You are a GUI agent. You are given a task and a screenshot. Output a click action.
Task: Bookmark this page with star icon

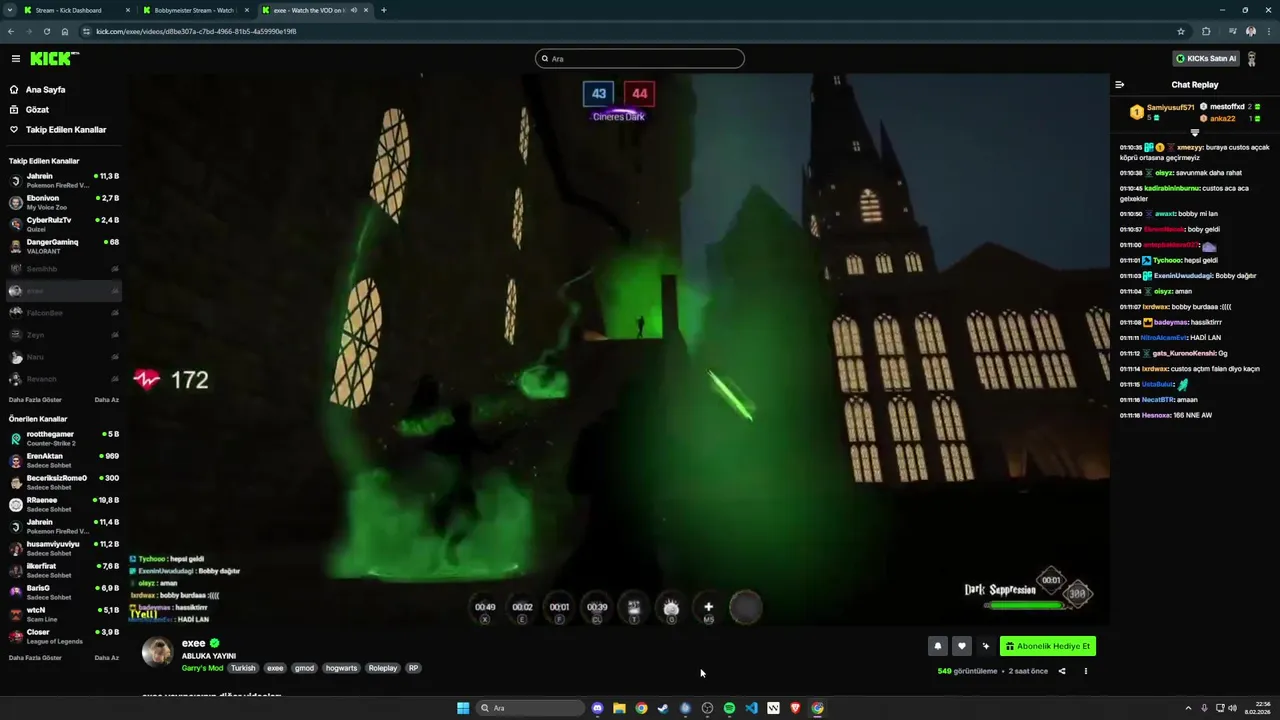1181,31
